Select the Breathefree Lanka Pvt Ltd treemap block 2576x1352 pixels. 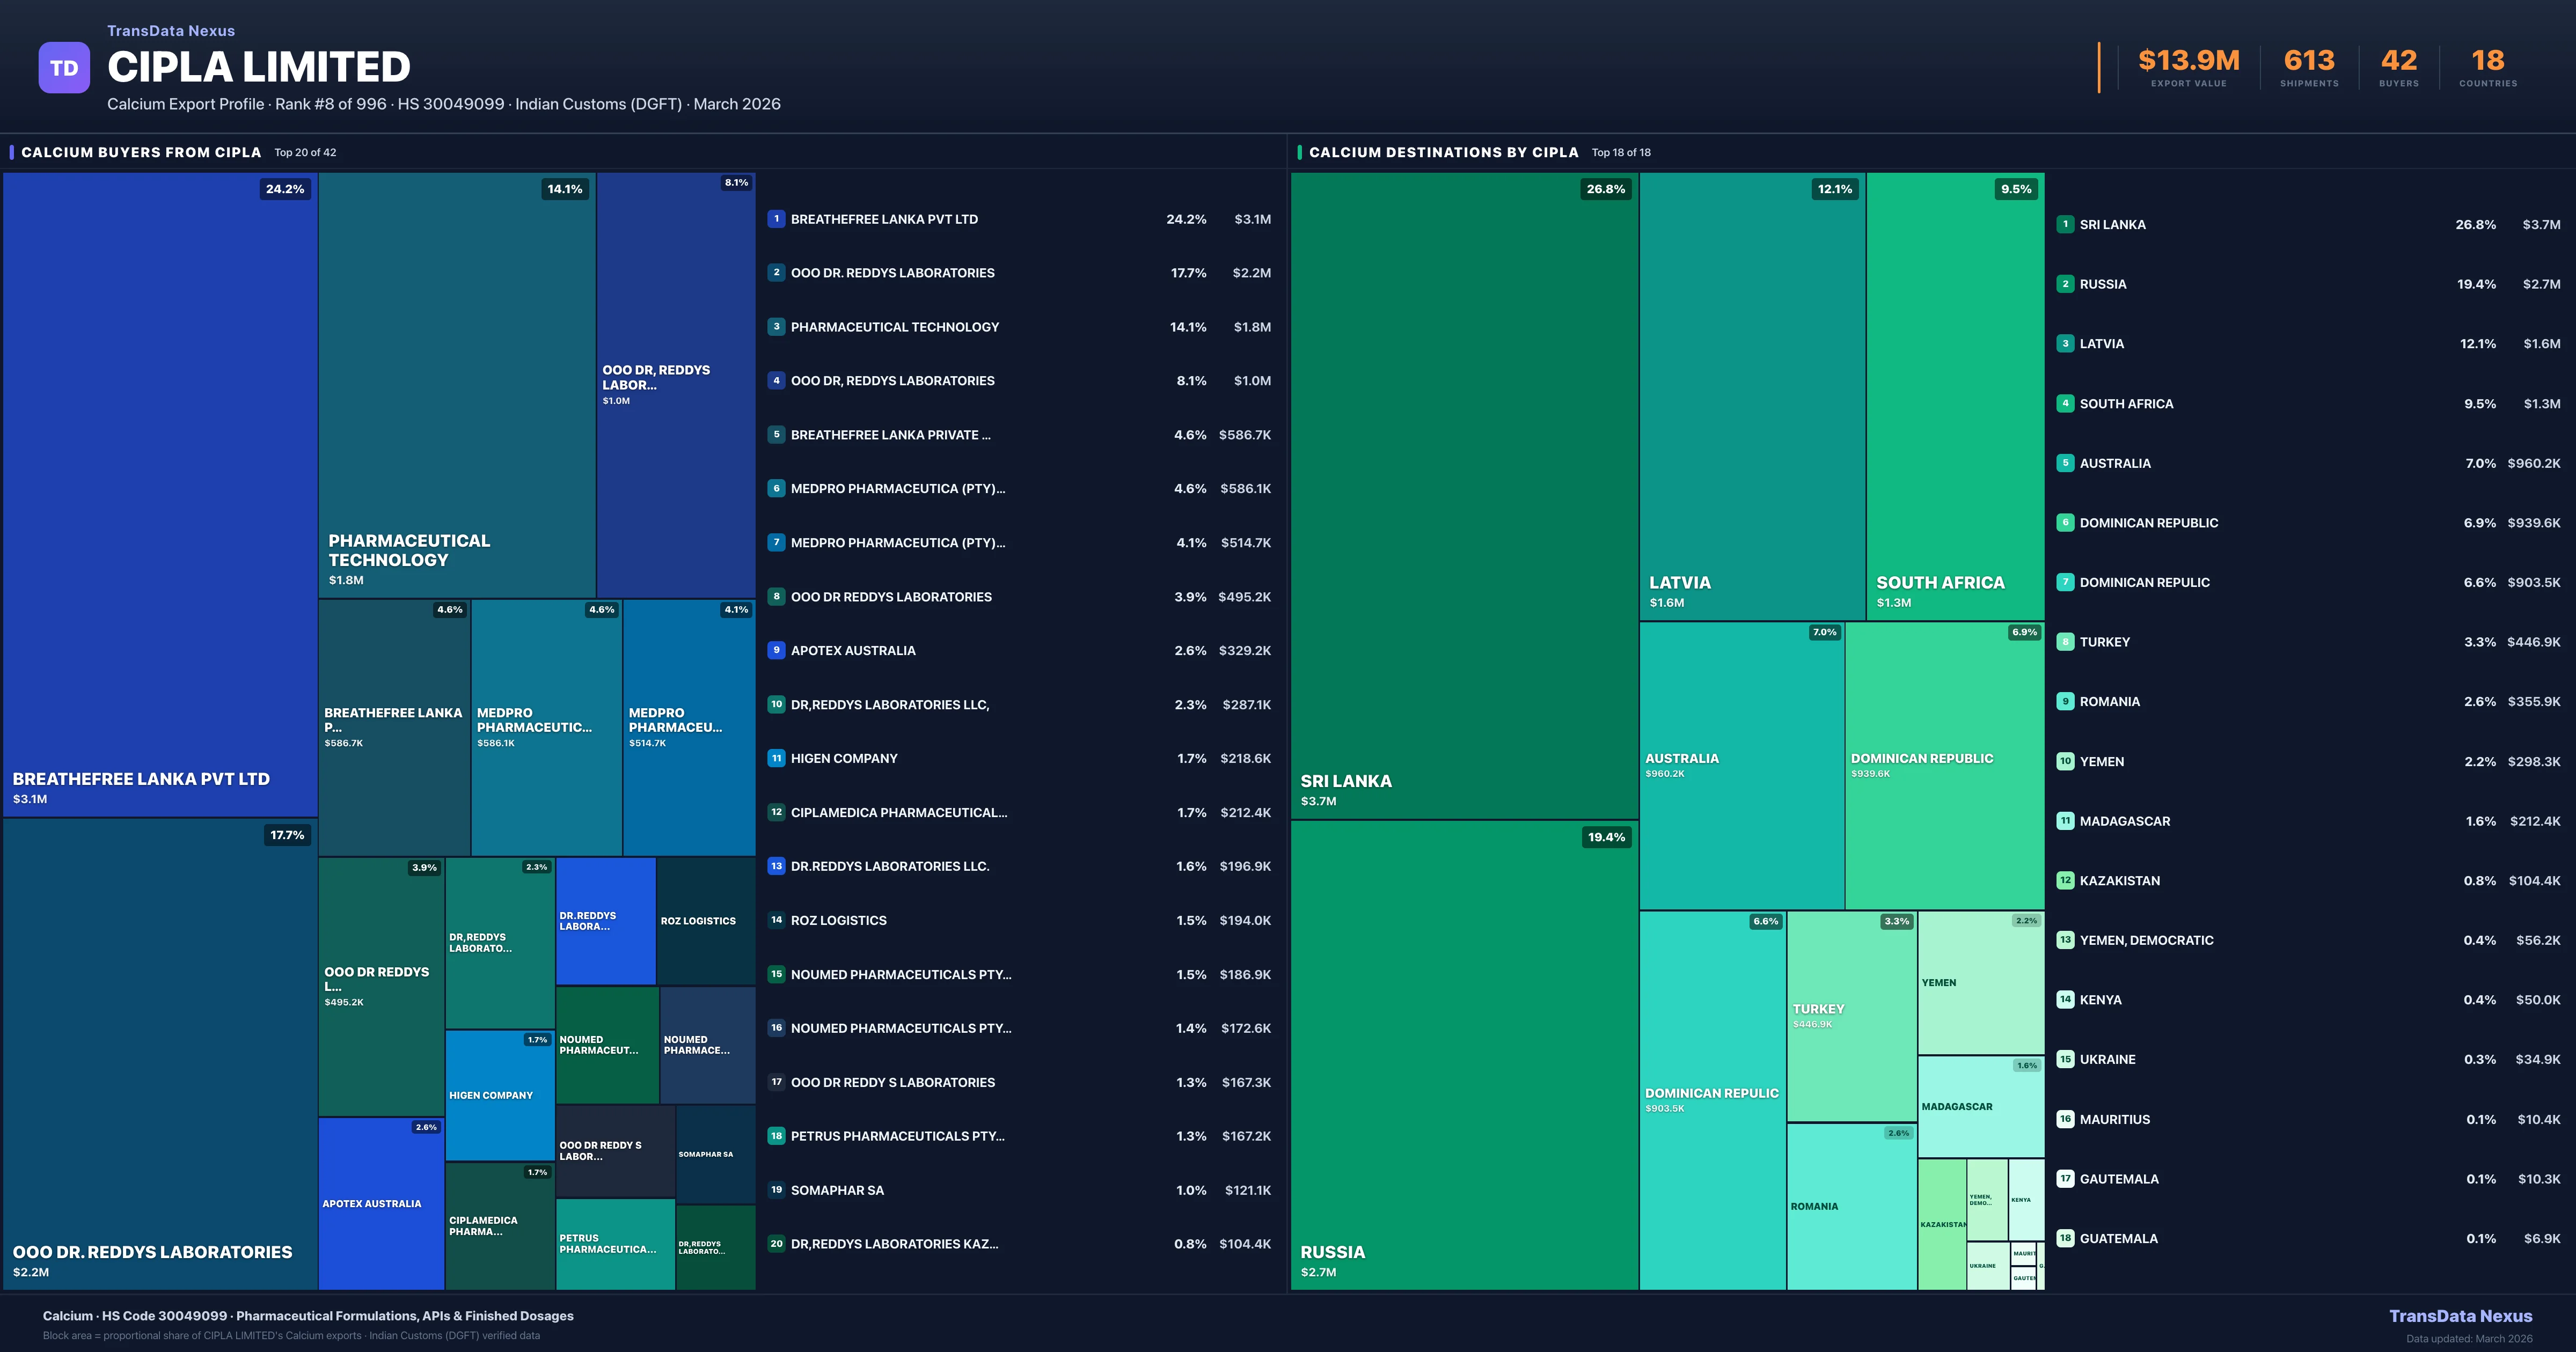[x=160, y=495]
